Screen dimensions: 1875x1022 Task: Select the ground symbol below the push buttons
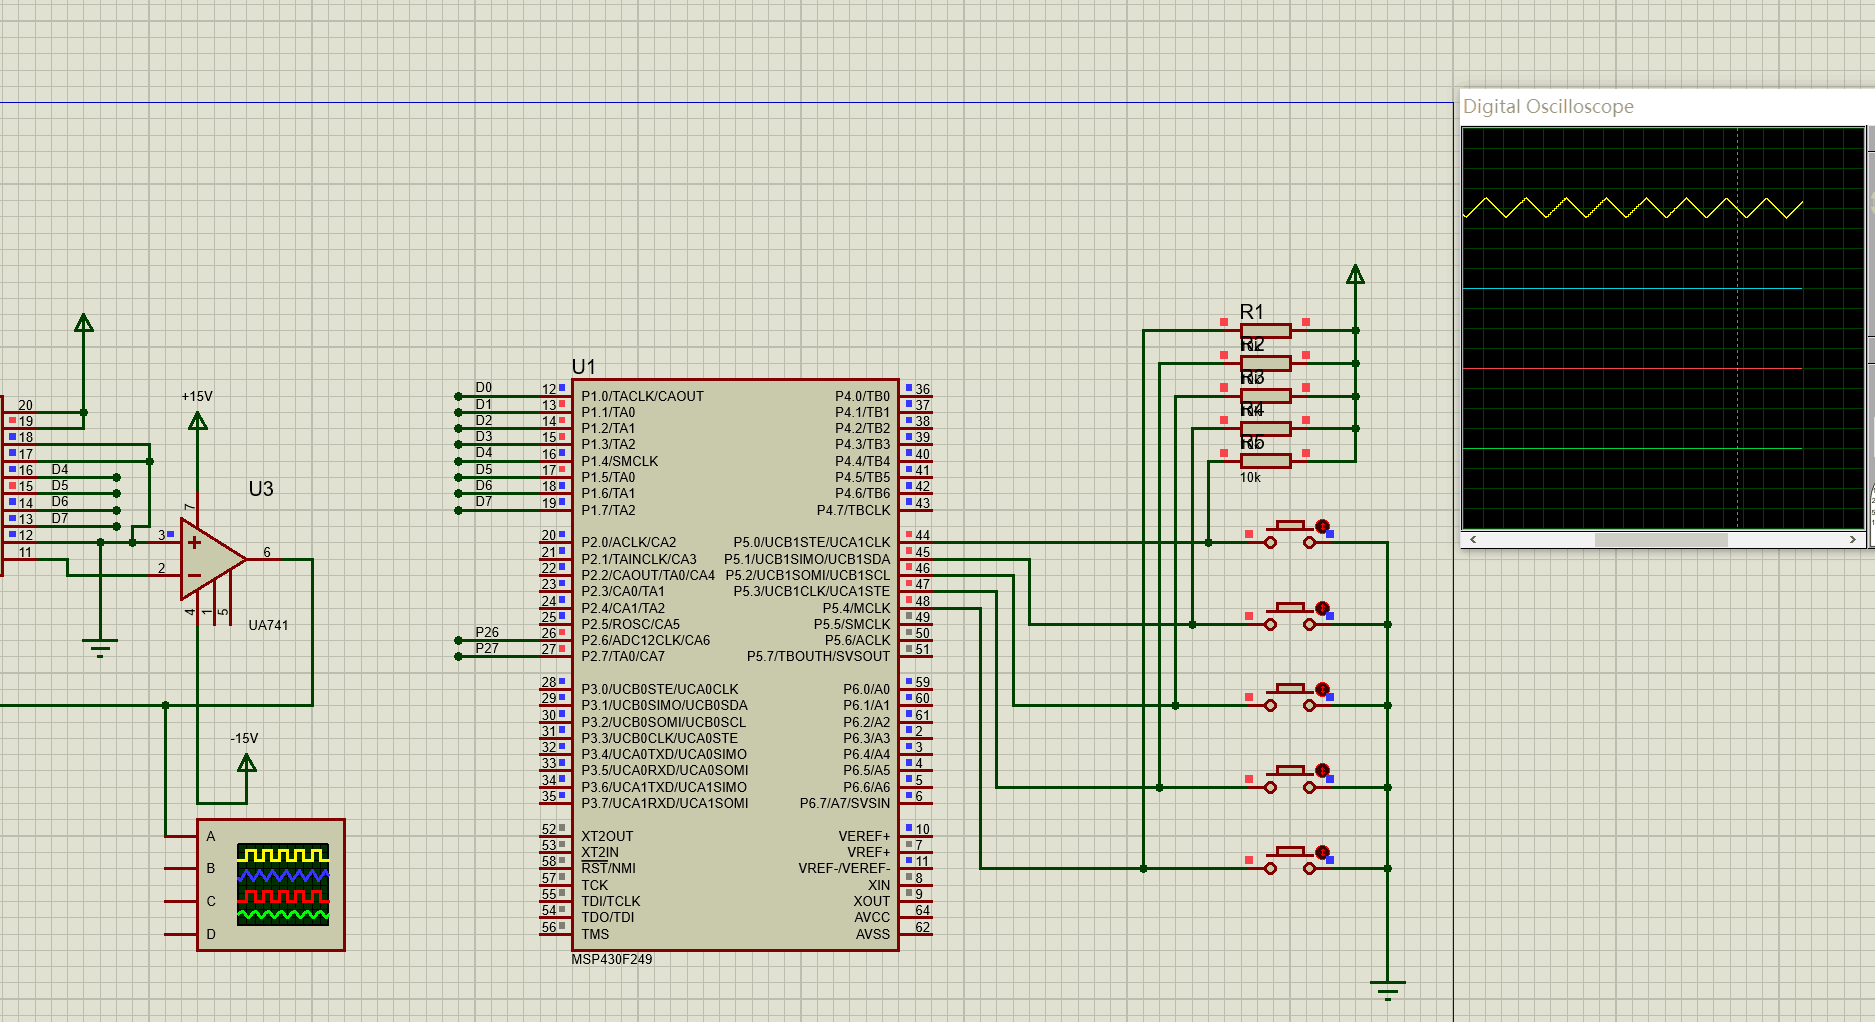pos(1387,989)
